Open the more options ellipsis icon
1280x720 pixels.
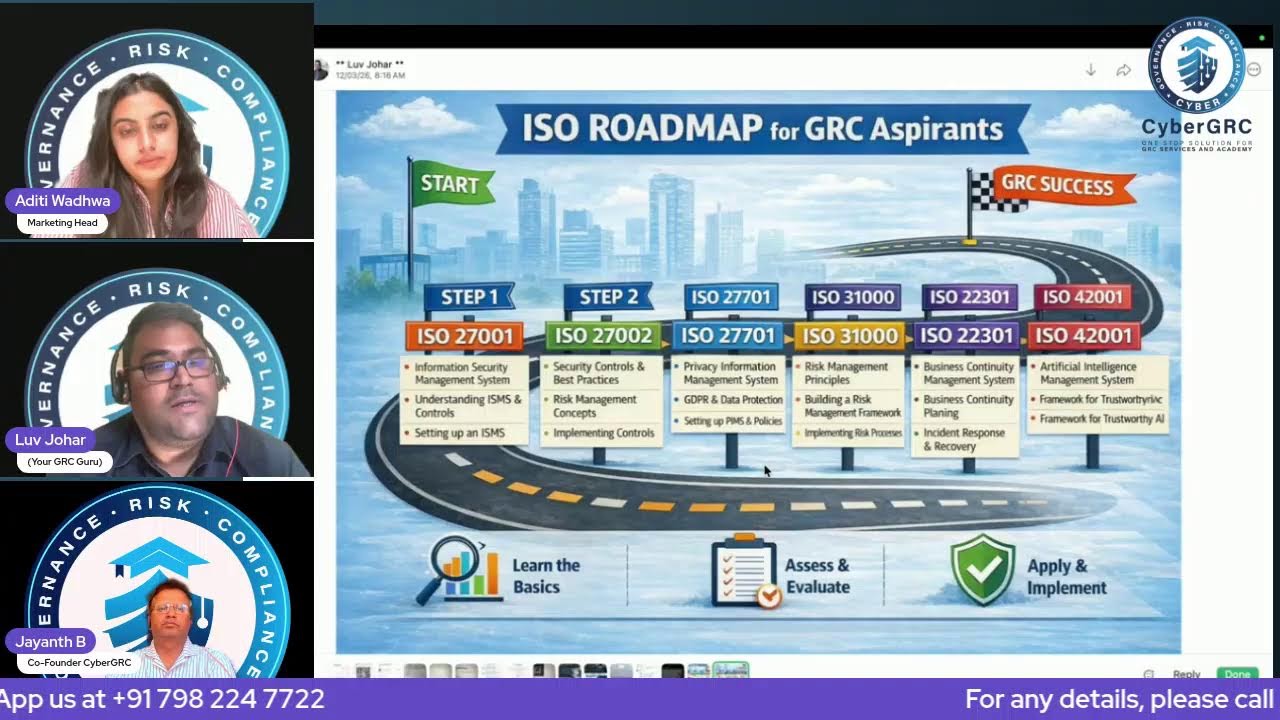(1254, 70)
